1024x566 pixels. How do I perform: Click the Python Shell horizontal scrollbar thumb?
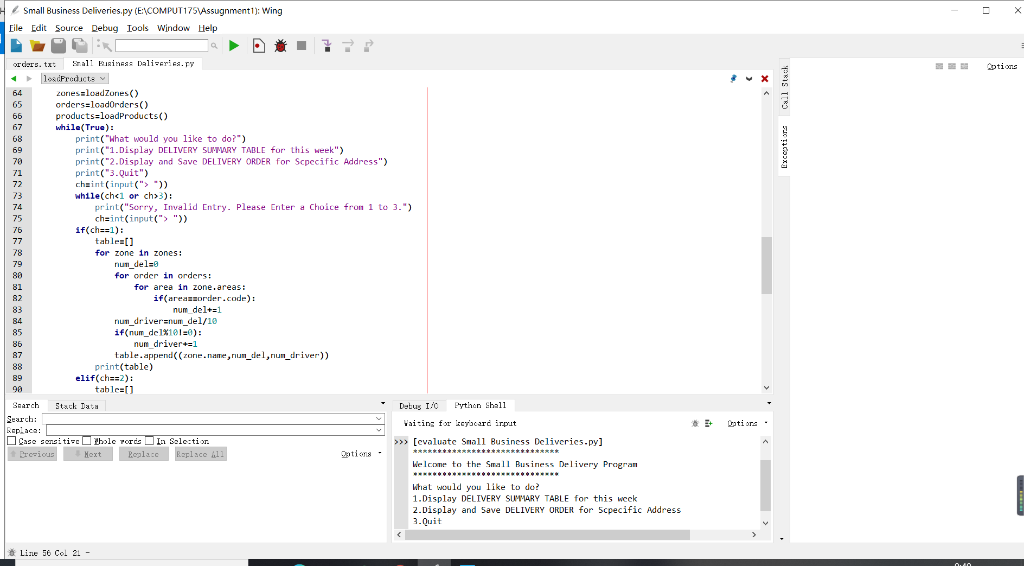[x=547, y=535]
